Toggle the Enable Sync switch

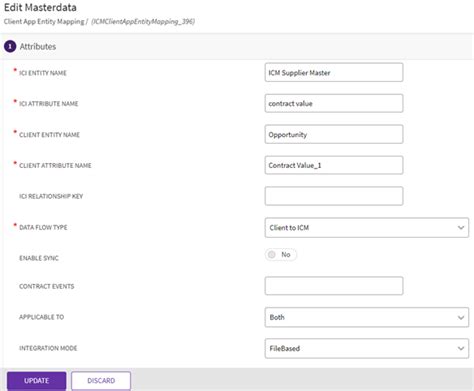tap(281, 255)
